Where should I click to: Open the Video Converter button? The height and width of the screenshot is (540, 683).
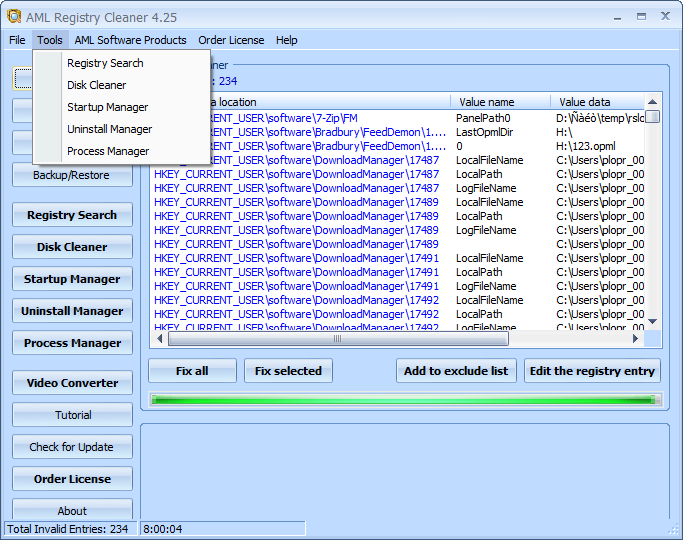point(72,383)
